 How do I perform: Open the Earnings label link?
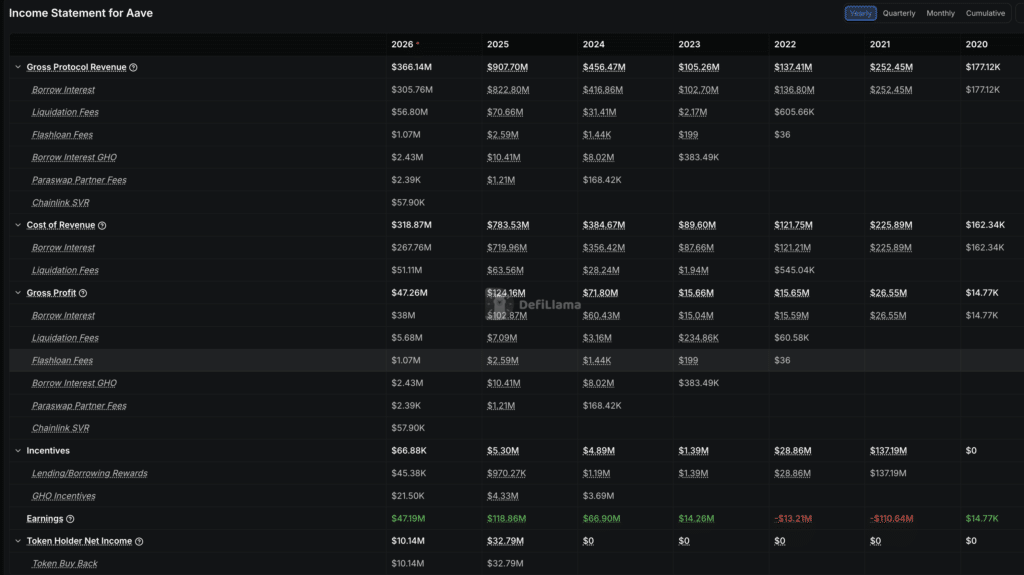pyautogui.click(x=44, y=519)
